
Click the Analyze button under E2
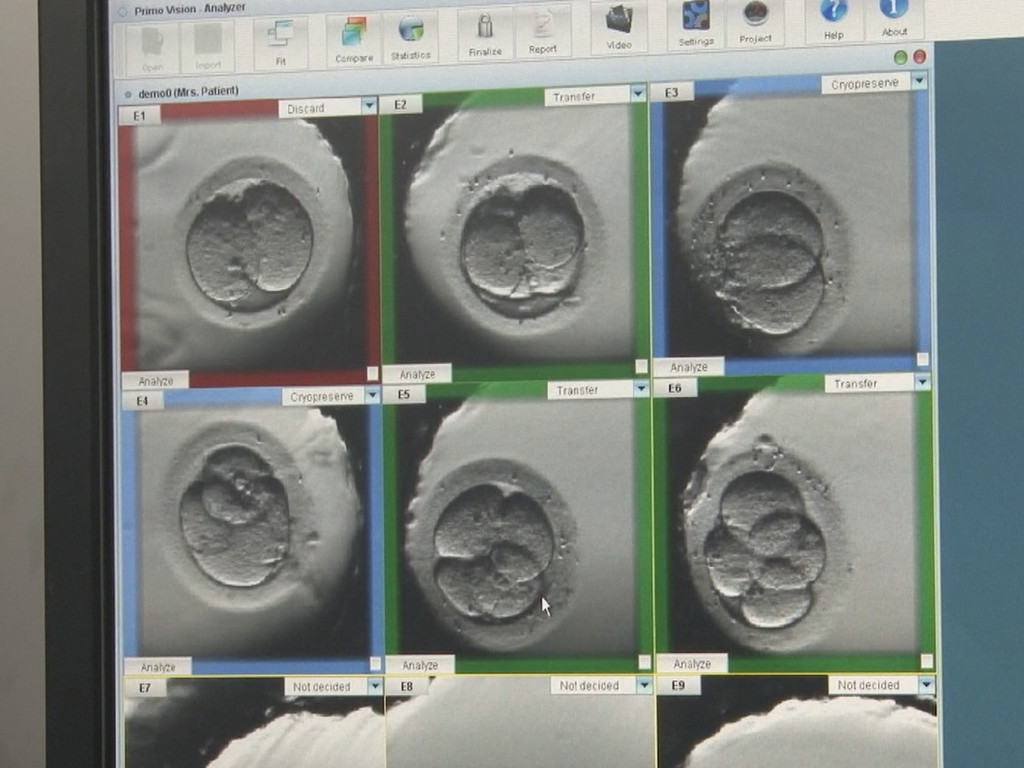point(417,374)
